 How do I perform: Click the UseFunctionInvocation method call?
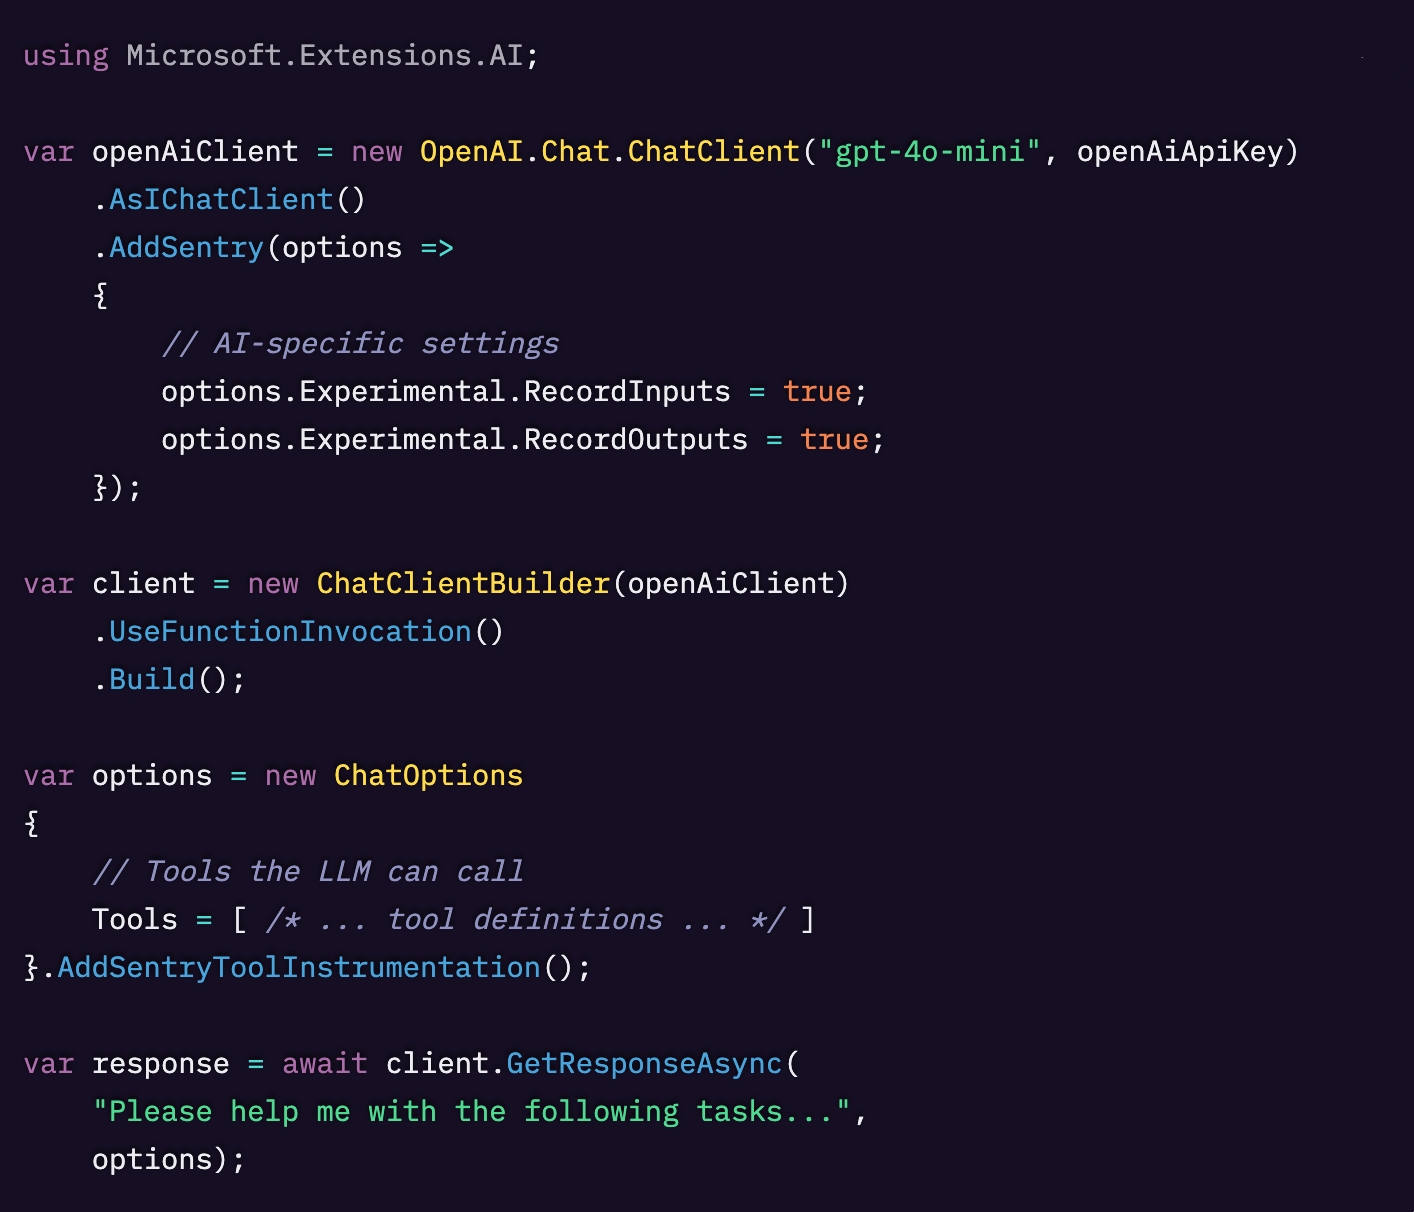pos(290,632)
